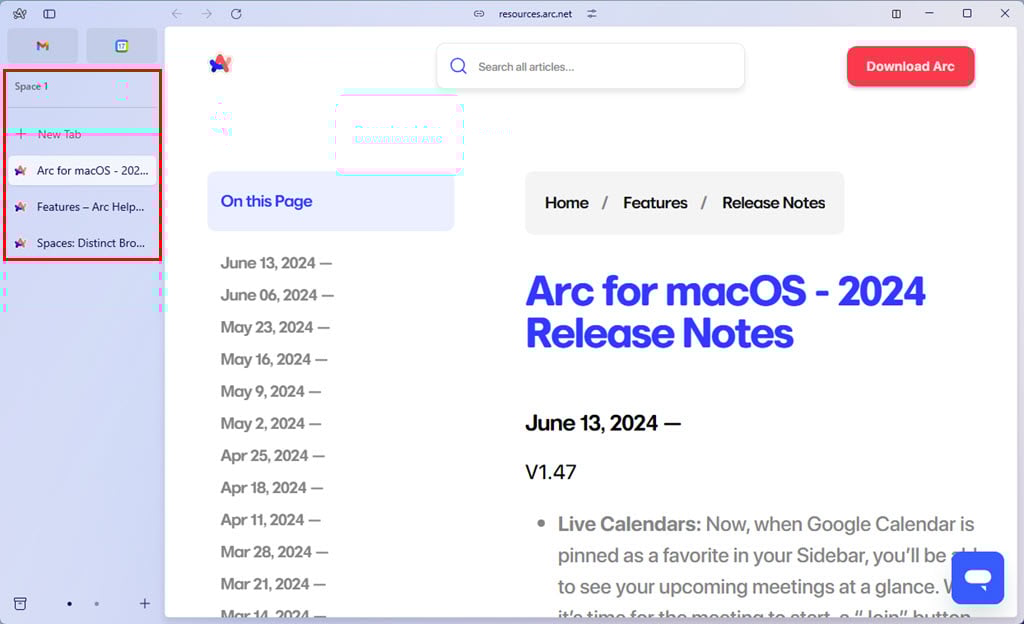The image size is (1024, 624).
Task: Open the chat support bubble
Action: pyautogui.click(x=978, y=578)
